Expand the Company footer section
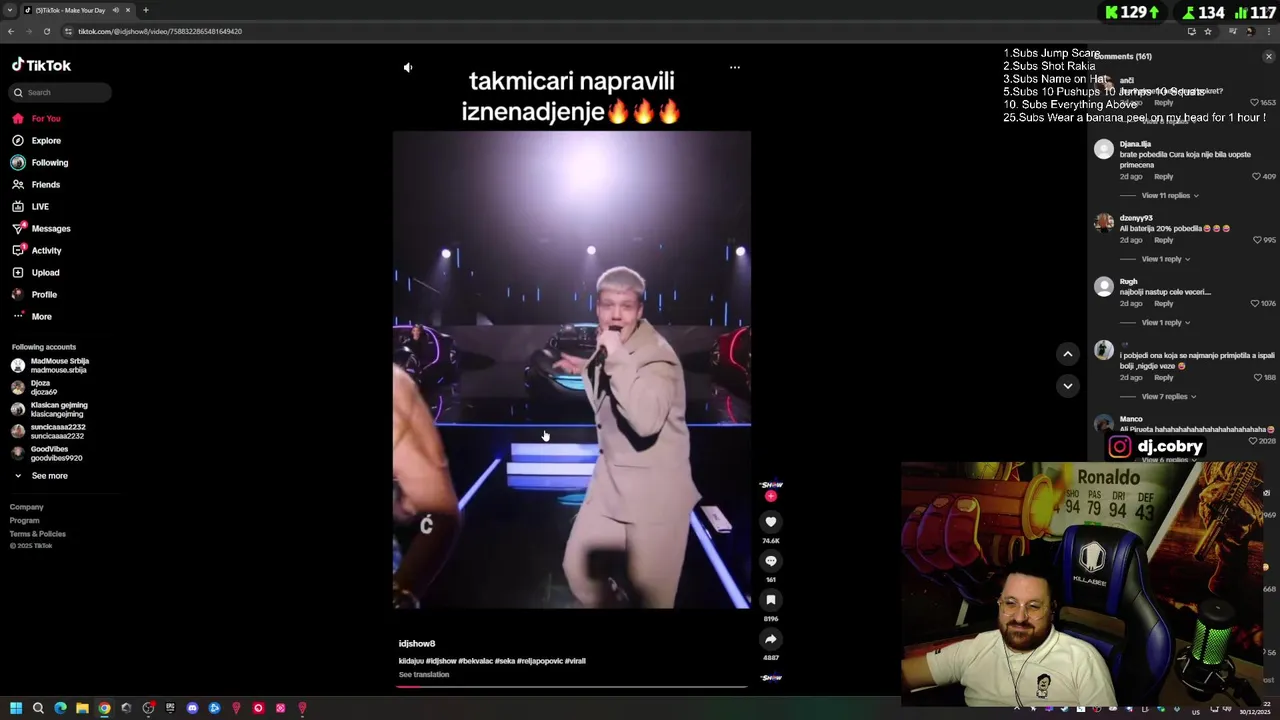 (27, 507)
